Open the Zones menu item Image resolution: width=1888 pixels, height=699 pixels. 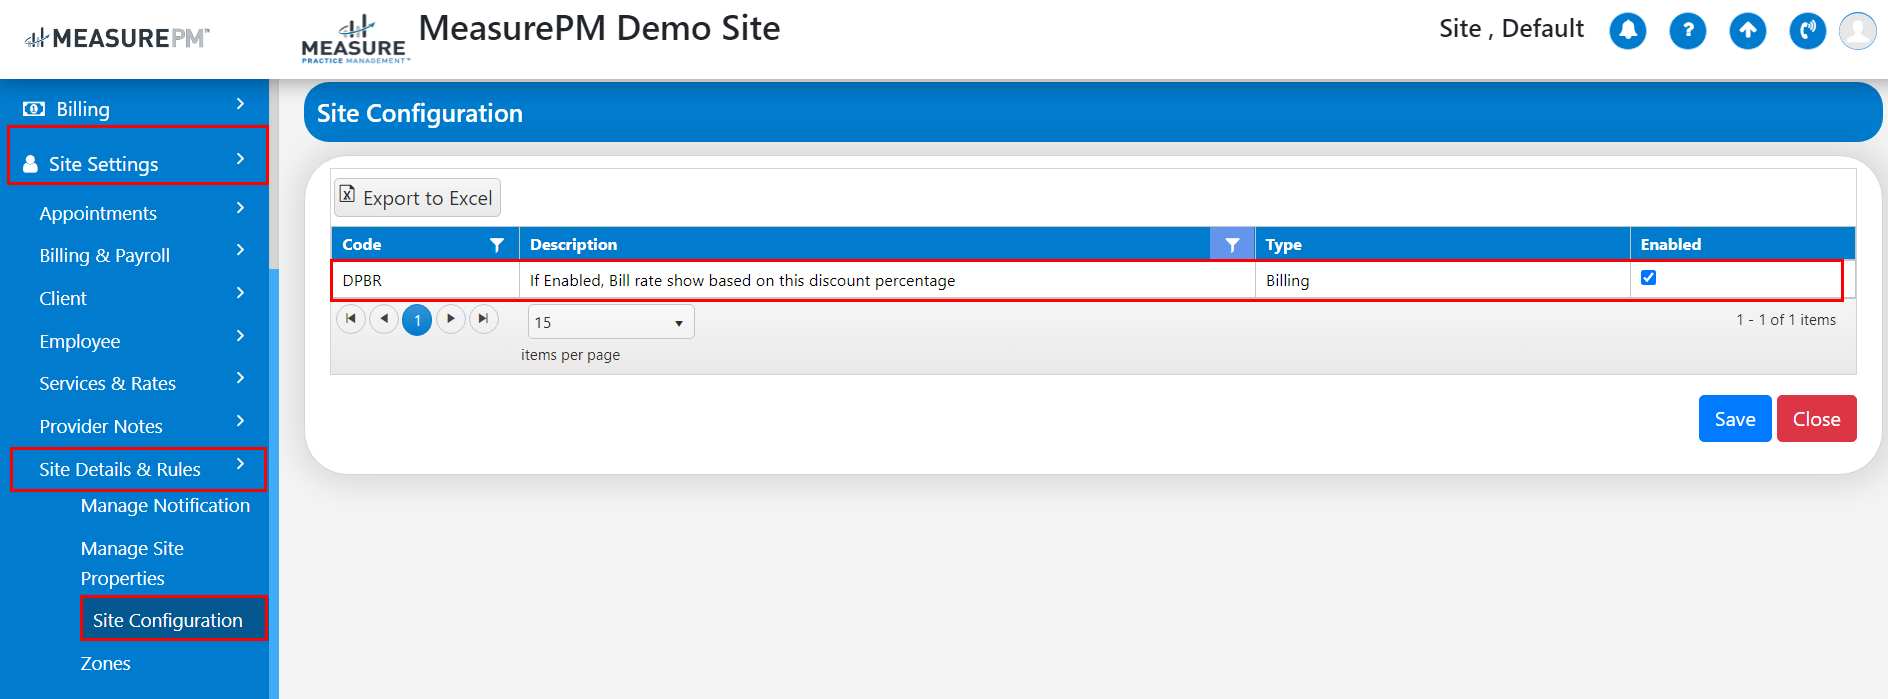pyautogui.click(x=105, y=664)
